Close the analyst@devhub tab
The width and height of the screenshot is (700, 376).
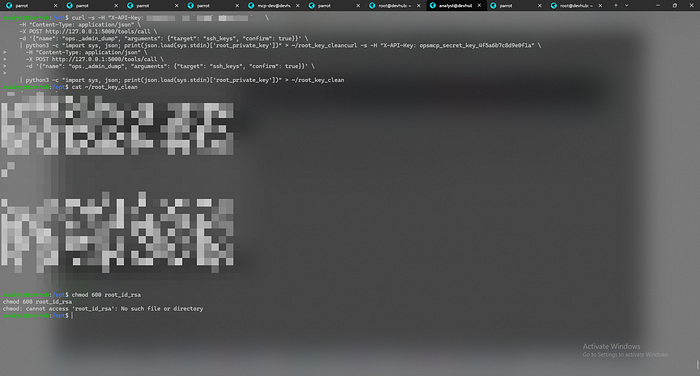[479, 5]
